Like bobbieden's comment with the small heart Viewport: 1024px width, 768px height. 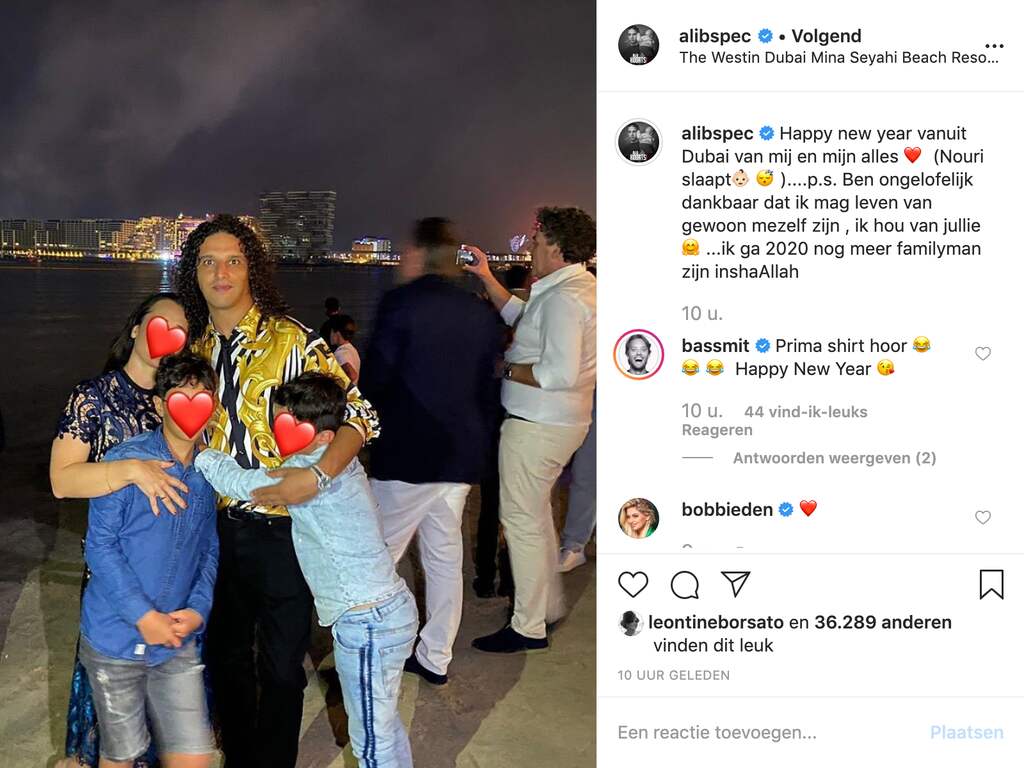point(983,517)
